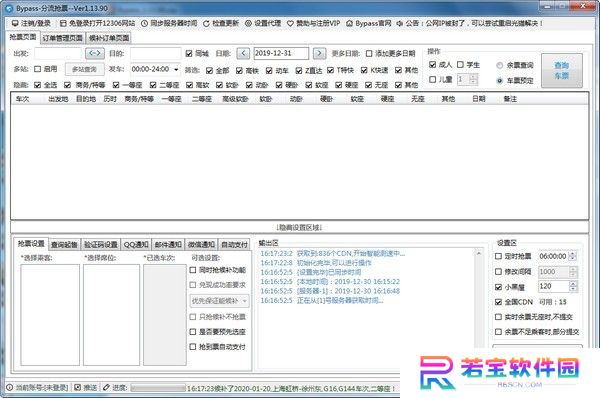Click the 注销/登录 toolbar icon

[x=15, y=23]
